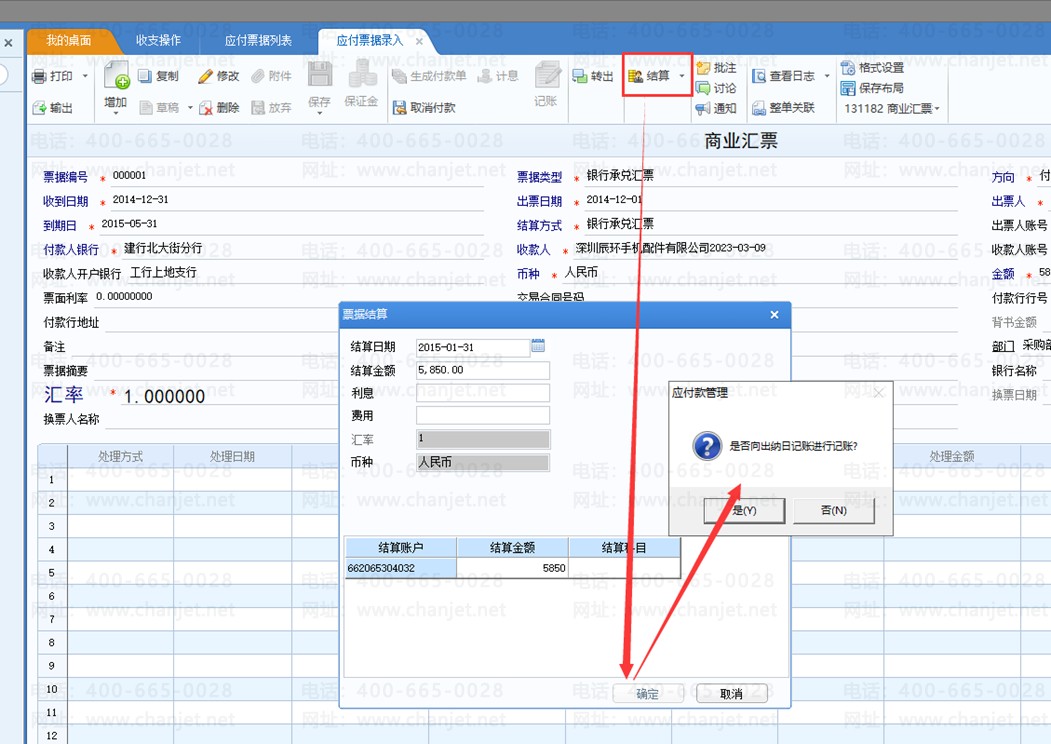Expand the 查看日志 dropdown arrow
The height and width of the screenshot is (744, 1051).
point(826,76)
